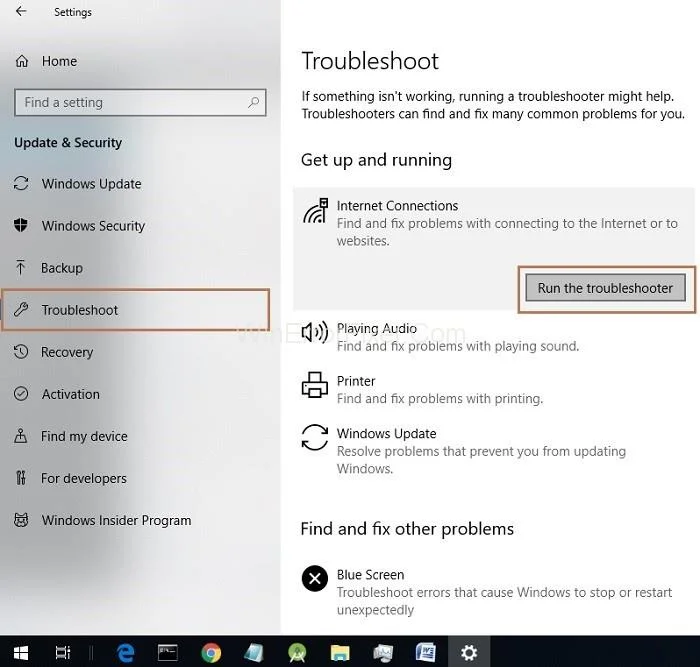This screenshot has height=667, width=700.
Task: Open Windows Insider Program page
Action: pos(116,521)
